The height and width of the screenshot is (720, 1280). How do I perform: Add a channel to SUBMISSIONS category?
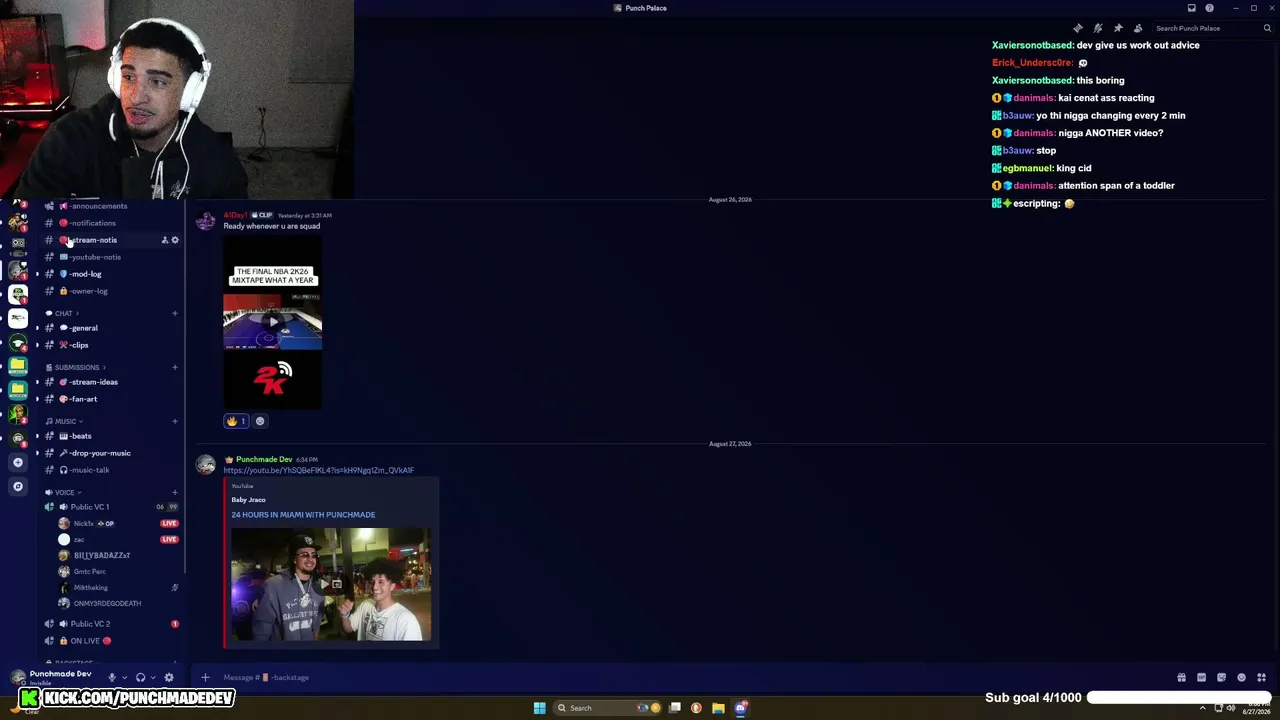(175, 367)
